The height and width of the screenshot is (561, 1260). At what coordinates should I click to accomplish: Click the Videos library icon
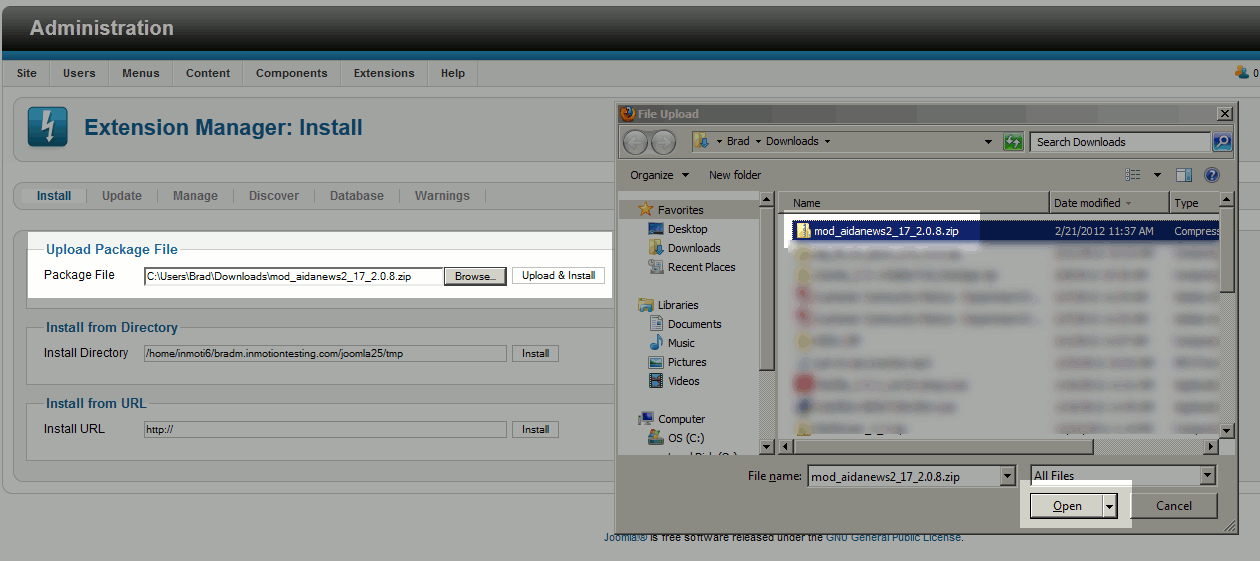(x=656, y=381)
